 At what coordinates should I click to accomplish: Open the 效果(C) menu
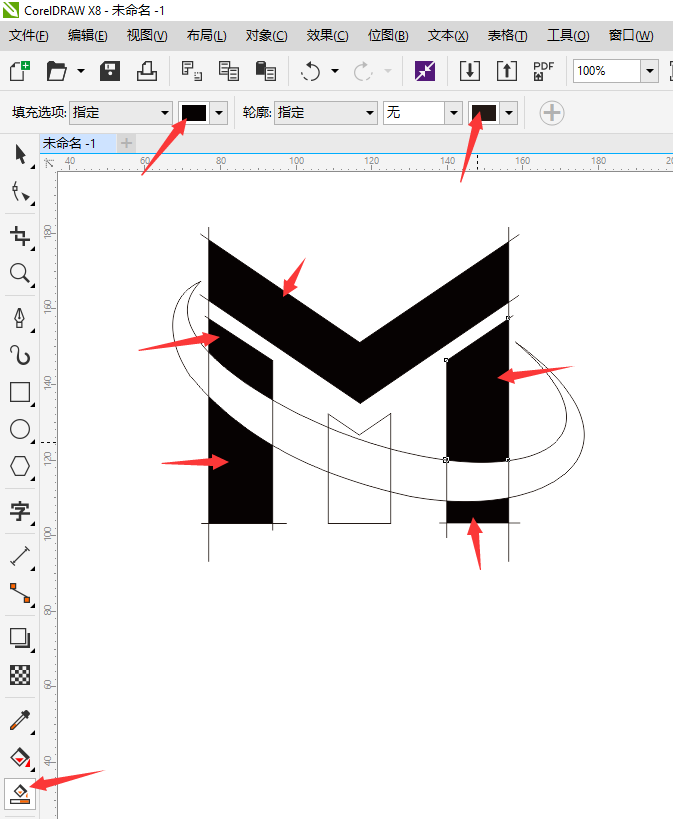(x=327, y=36)
